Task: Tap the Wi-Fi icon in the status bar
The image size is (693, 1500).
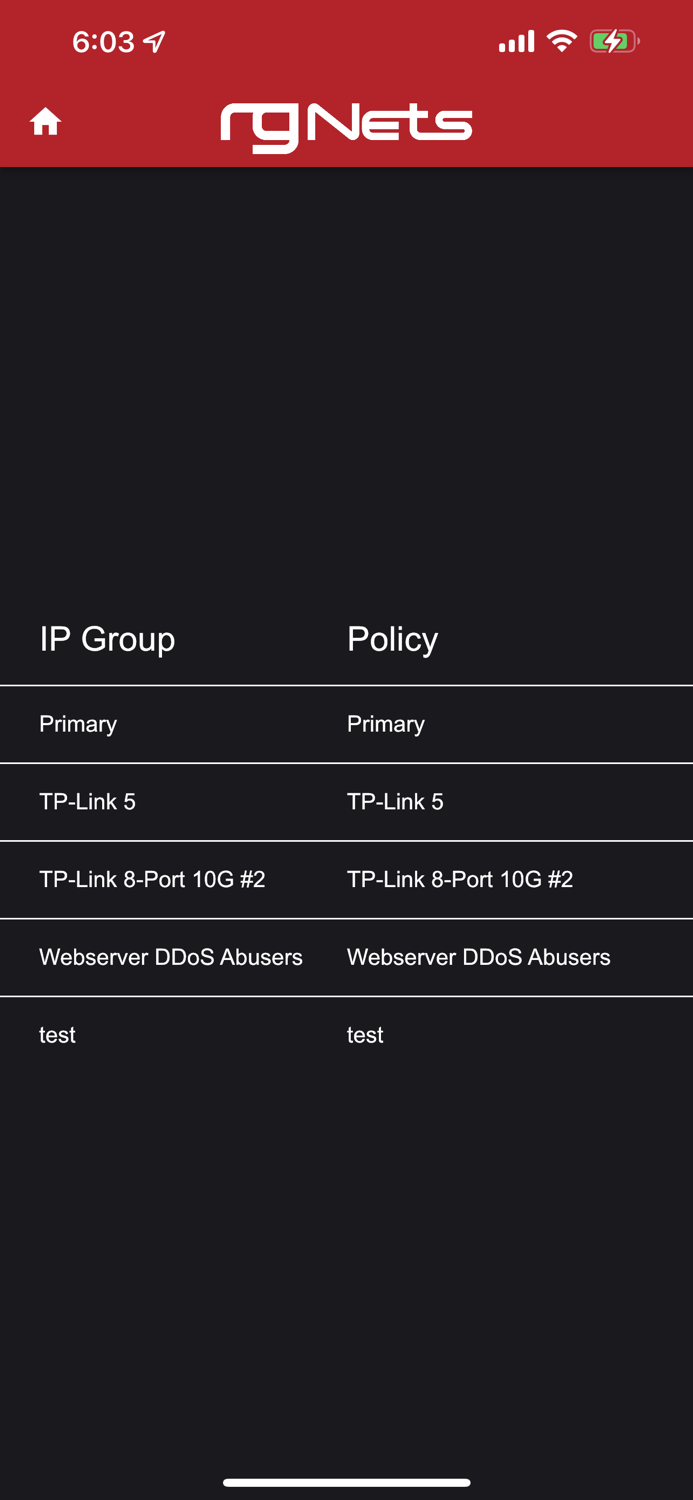Action: pyautogui.click(x=561, y=41)
